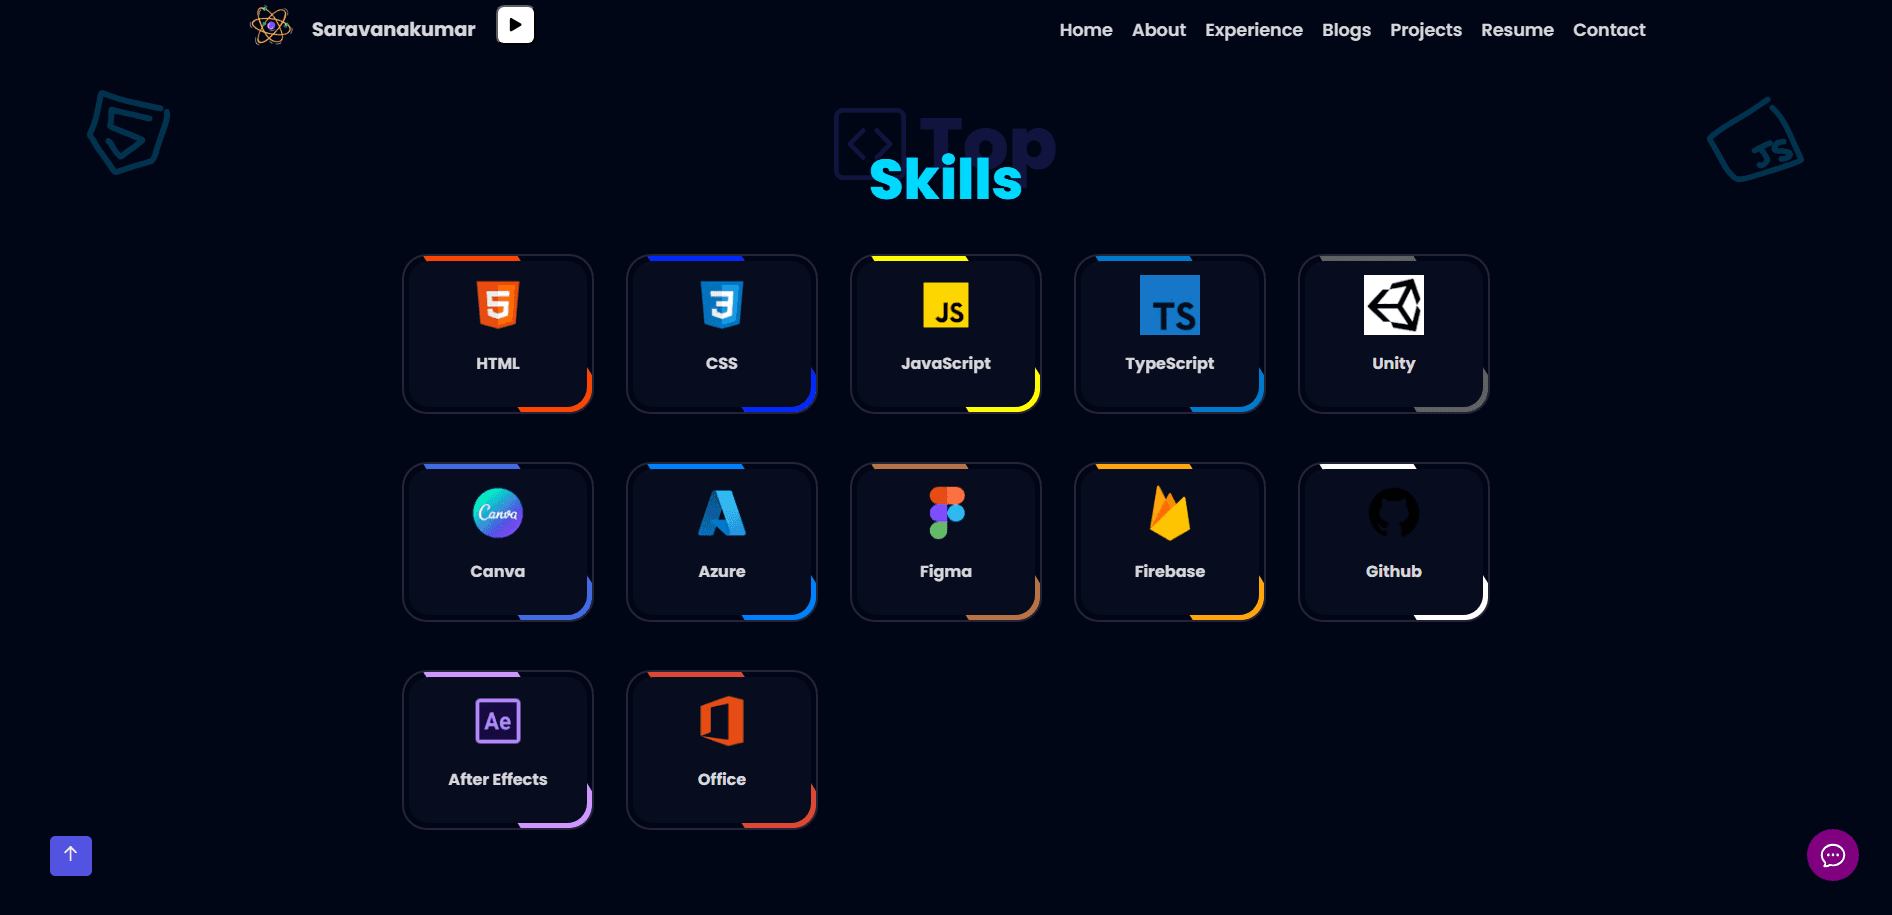Click the blue TS TypeScript icon

(1170, 305)
